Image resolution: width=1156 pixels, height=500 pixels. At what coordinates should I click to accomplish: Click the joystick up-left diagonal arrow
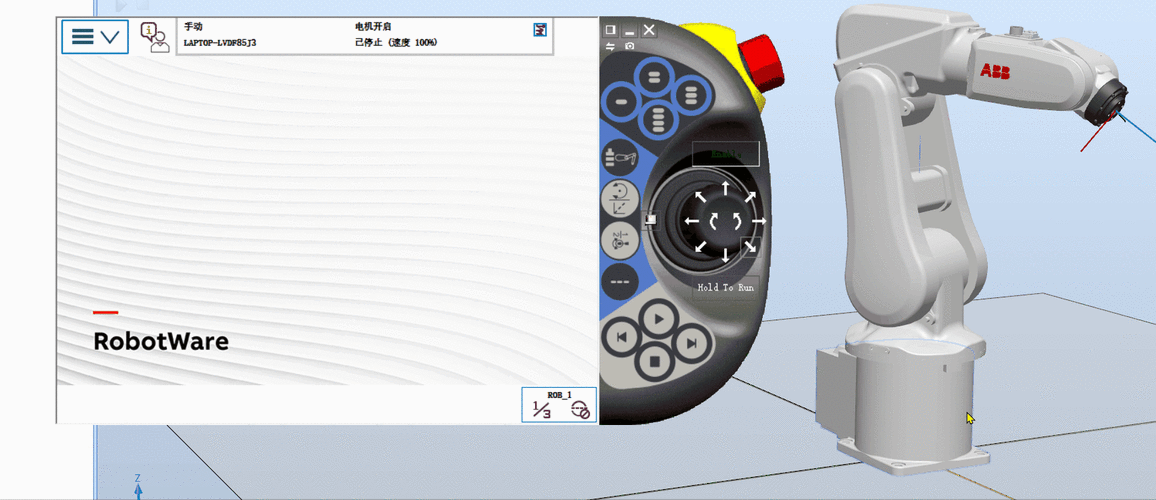coord(700,196)
